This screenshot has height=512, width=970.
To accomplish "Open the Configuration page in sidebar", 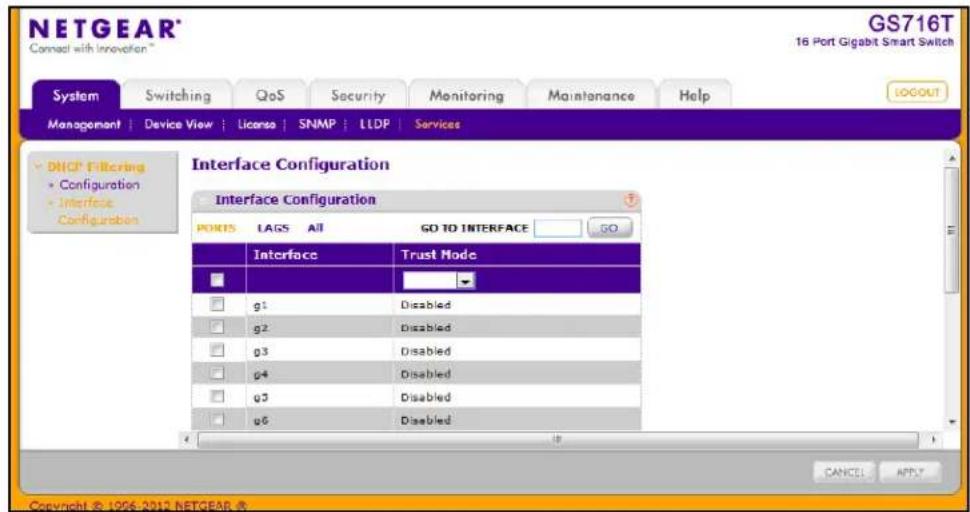I will [100, 185].
